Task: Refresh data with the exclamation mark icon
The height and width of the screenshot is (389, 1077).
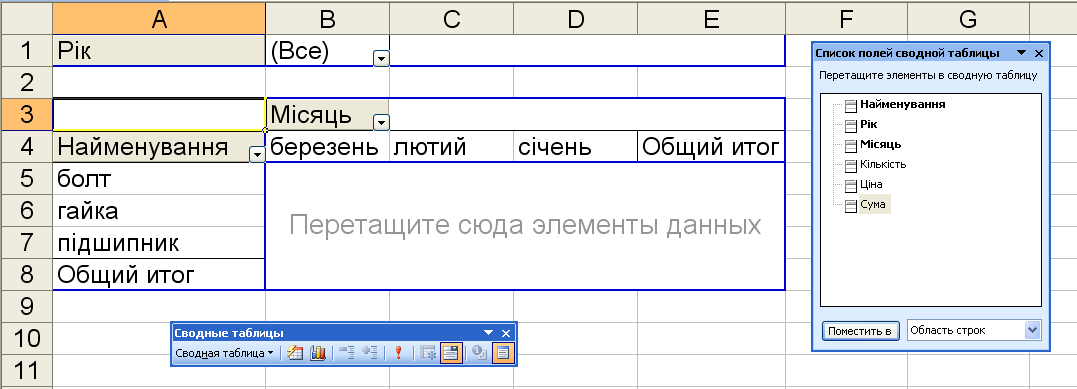Action: click(398, 353)
